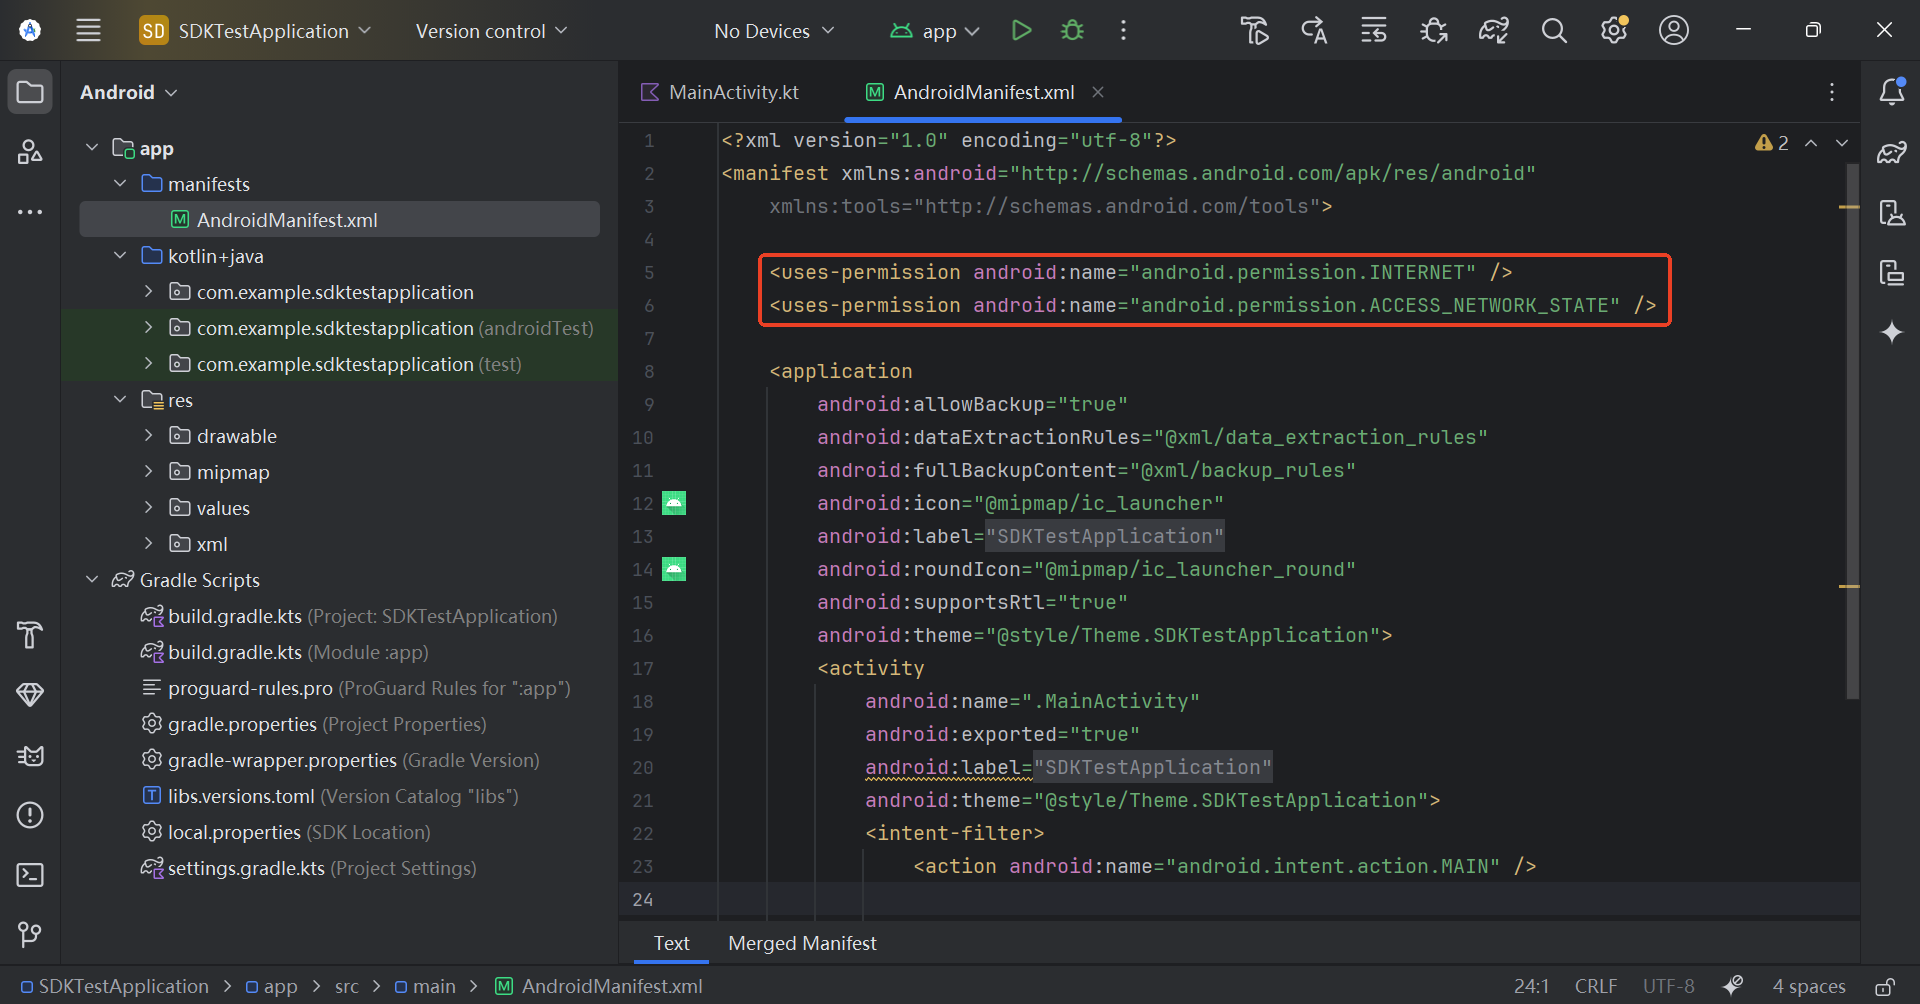Open the No Devices device selector
This screenshot has width=1920, height=1004.
pos(774,30)
